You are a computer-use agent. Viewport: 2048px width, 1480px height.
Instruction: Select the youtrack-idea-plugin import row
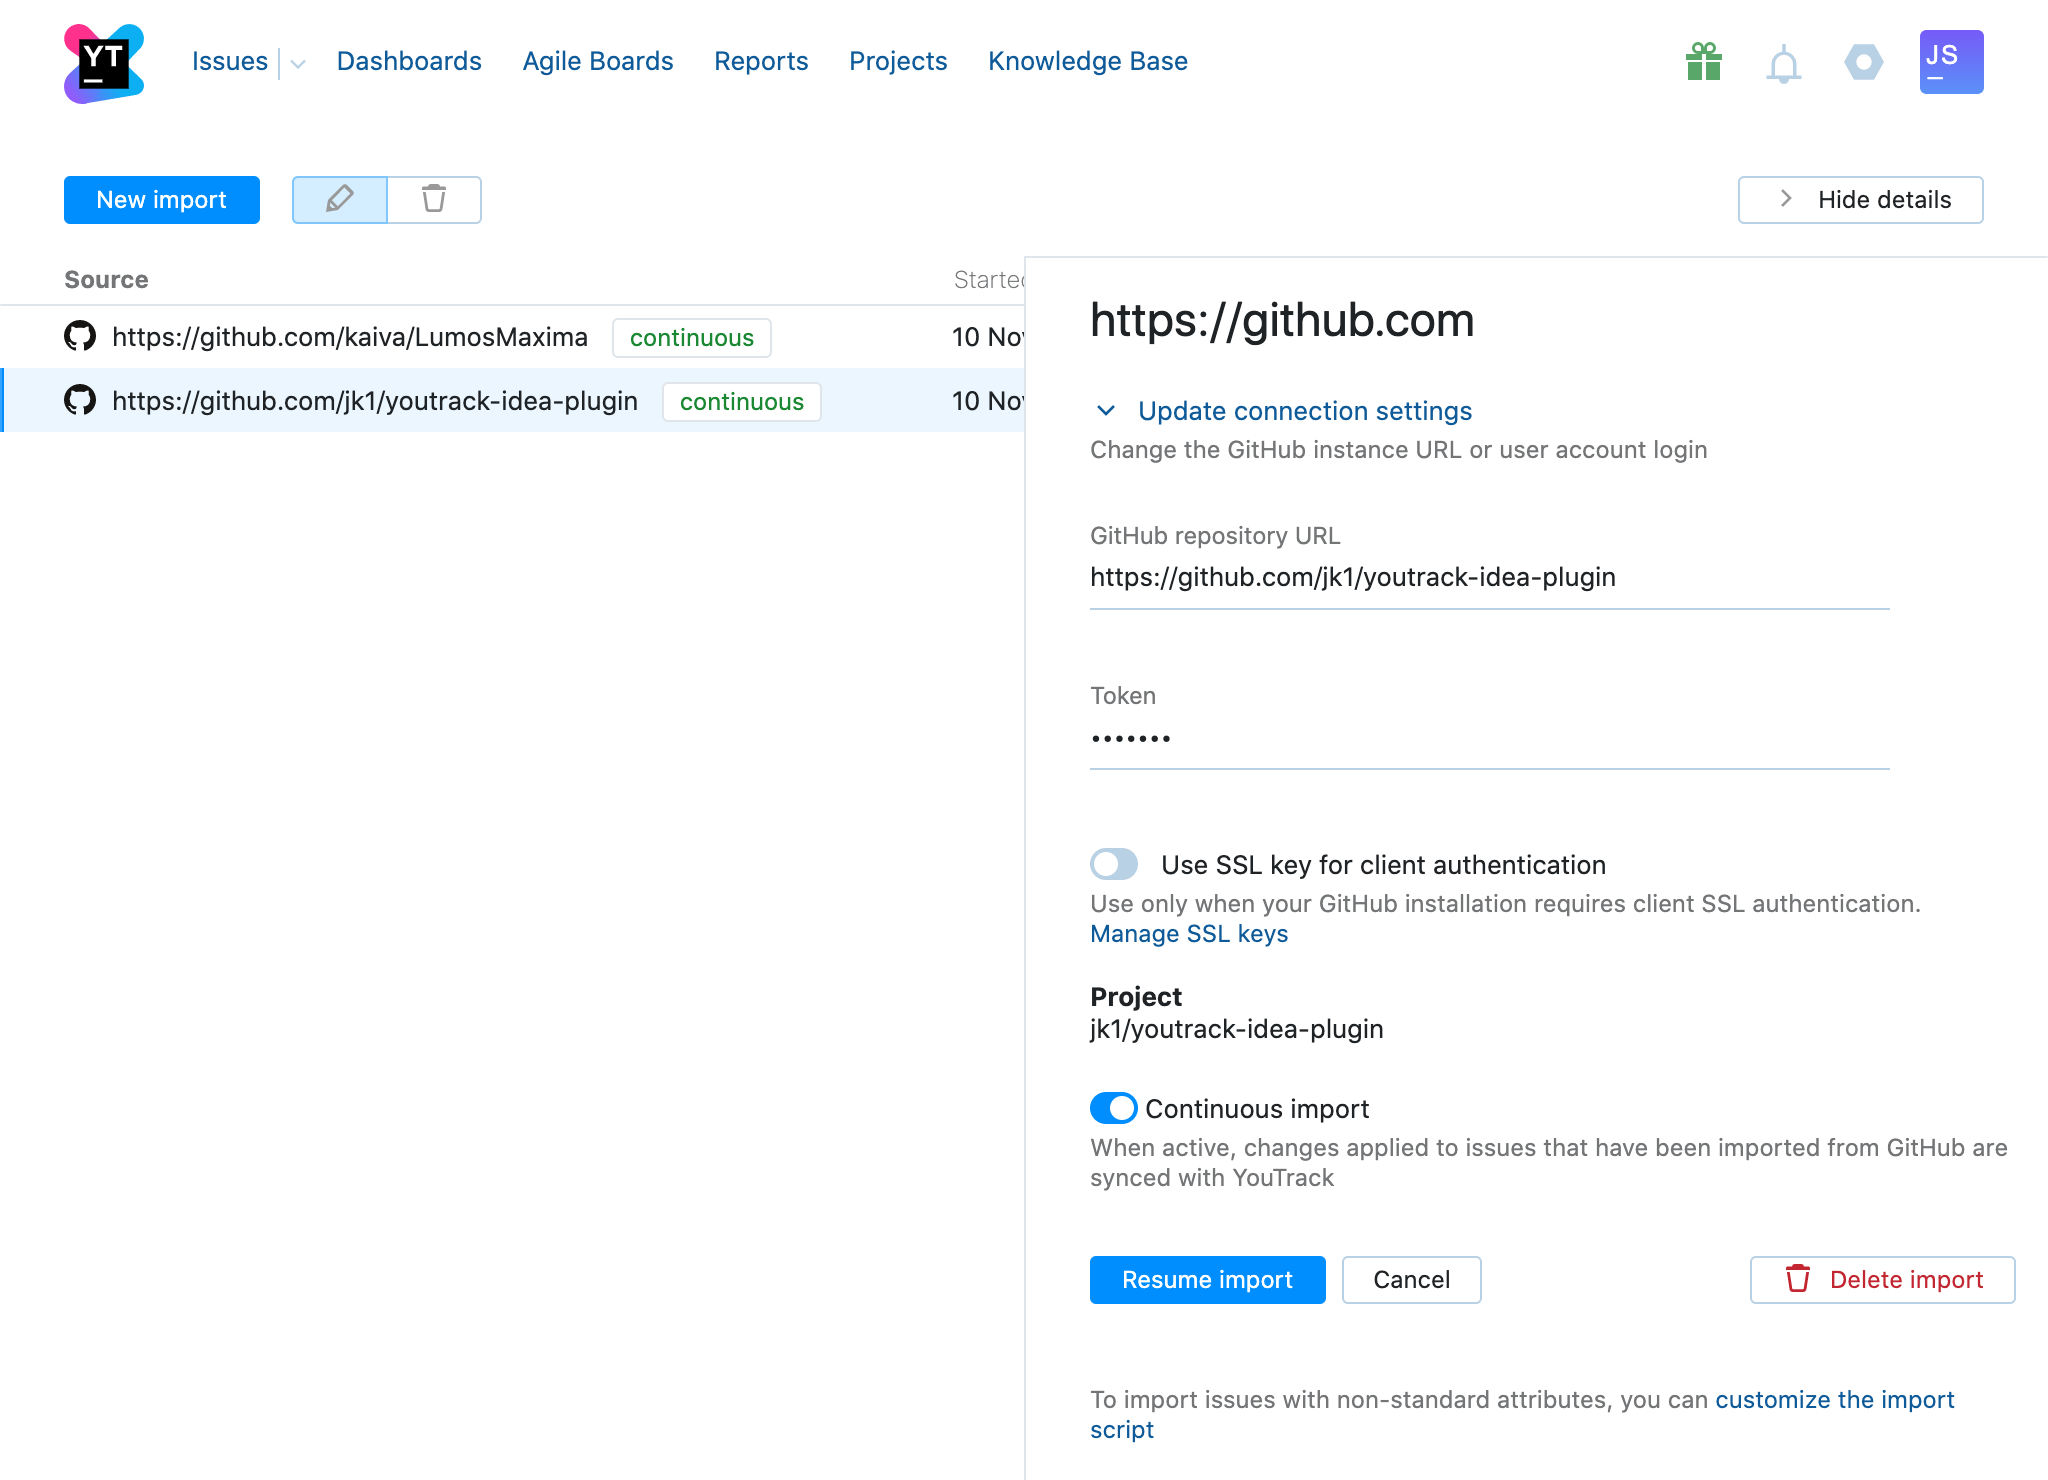pos(374,401)
